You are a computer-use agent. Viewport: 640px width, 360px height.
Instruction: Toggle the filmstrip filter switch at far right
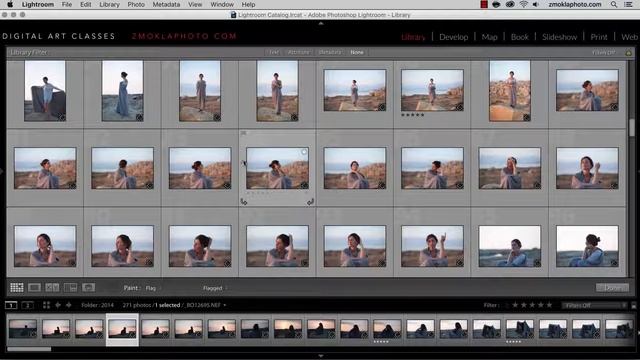point(634,305)
